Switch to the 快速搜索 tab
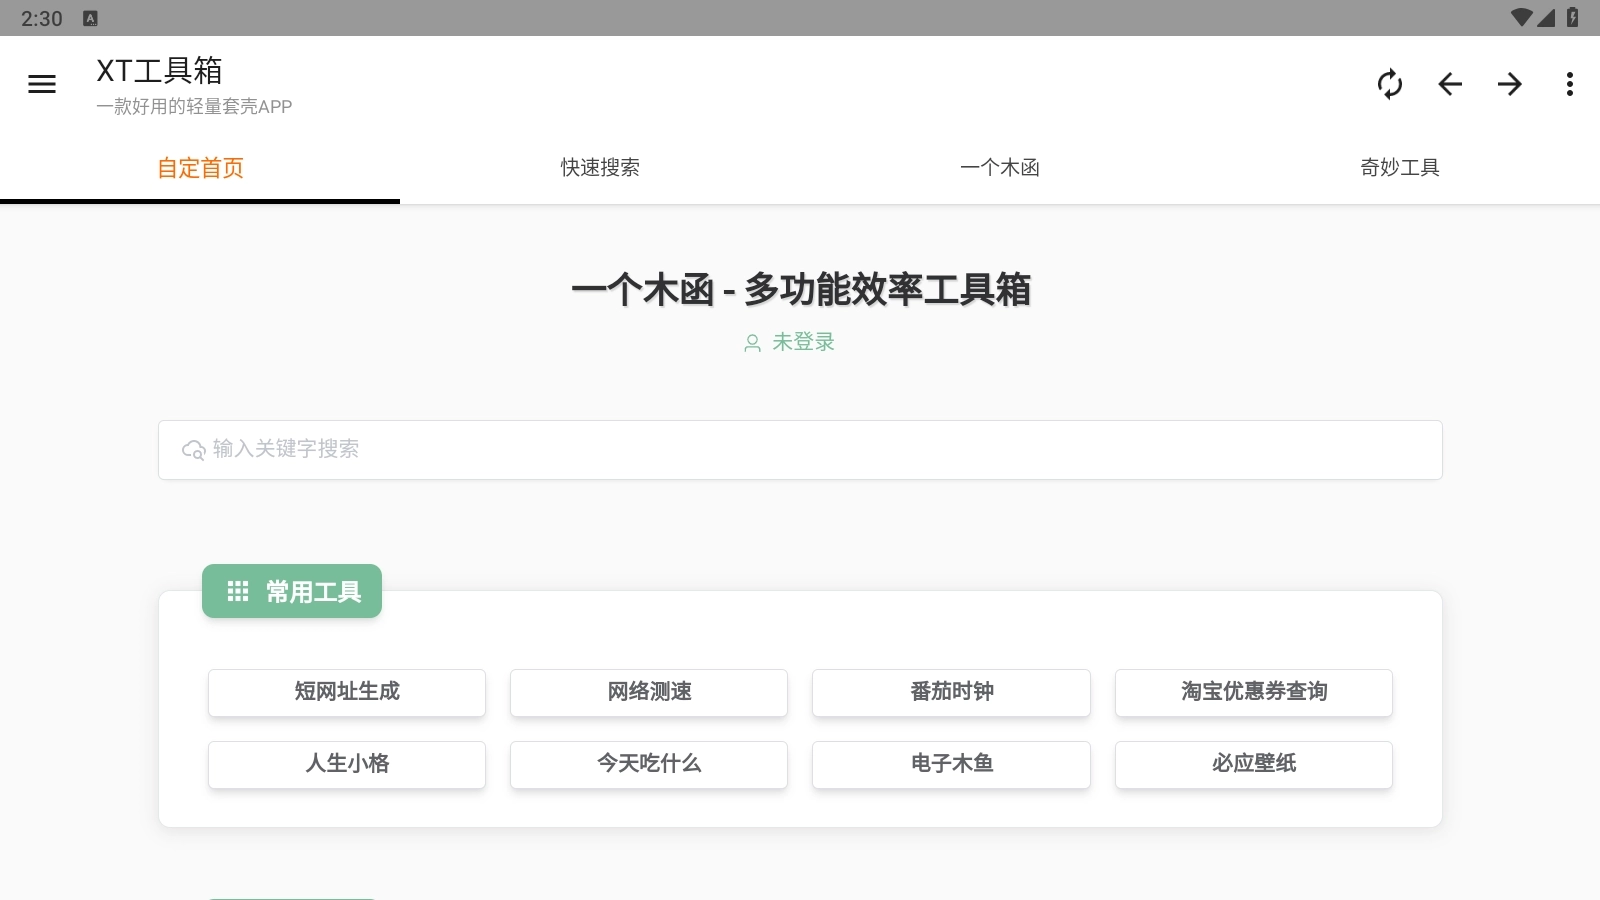The width and height of the screenshot is (1600, 900). (x=599, y=168)
